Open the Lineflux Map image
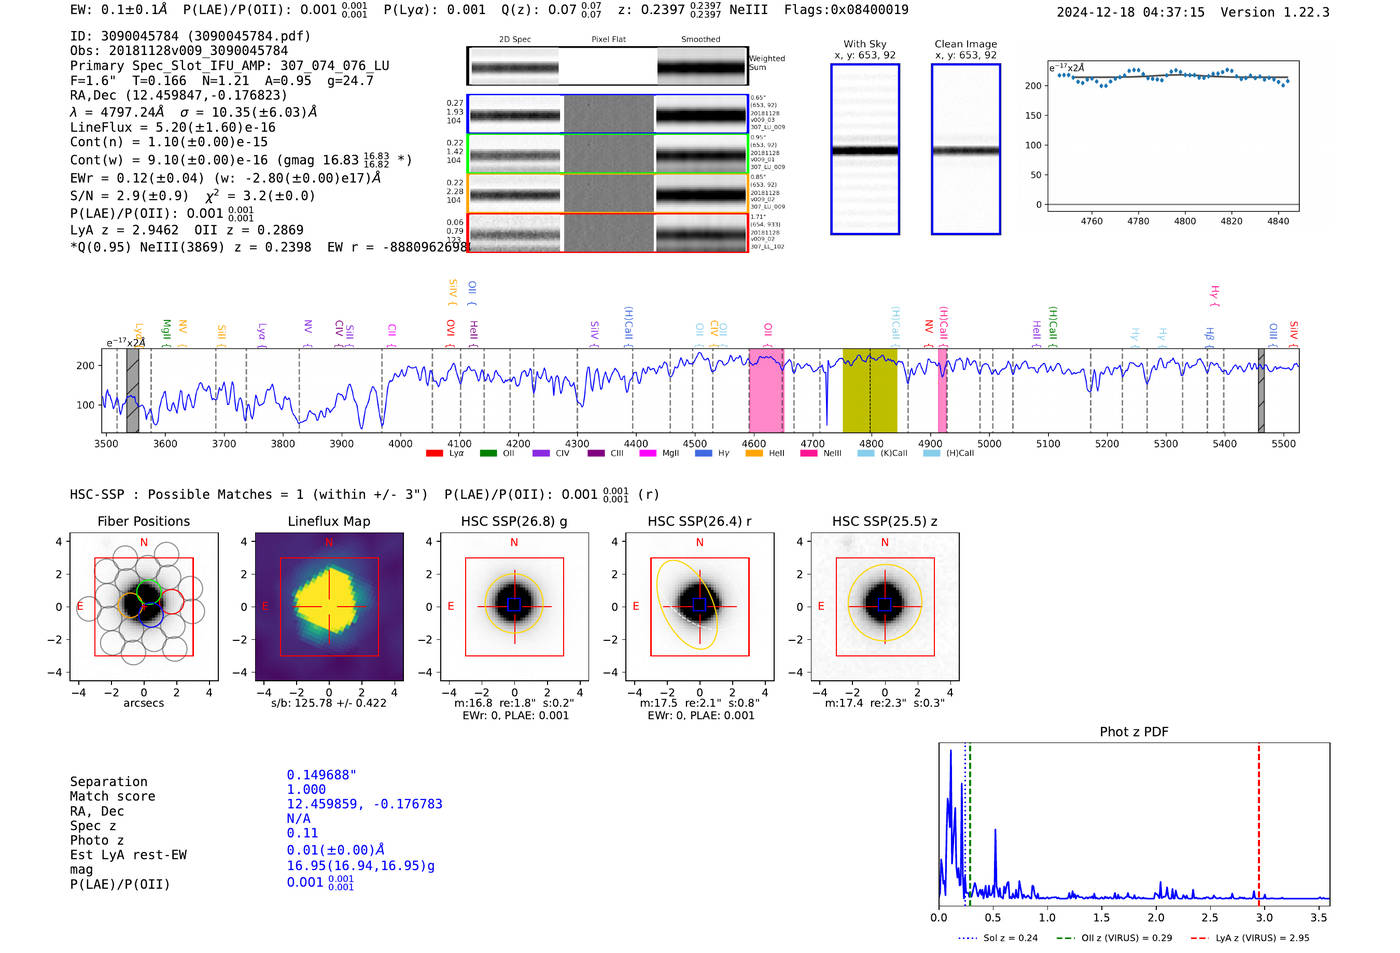1400x953 pixels. click(x=329, y=607)
